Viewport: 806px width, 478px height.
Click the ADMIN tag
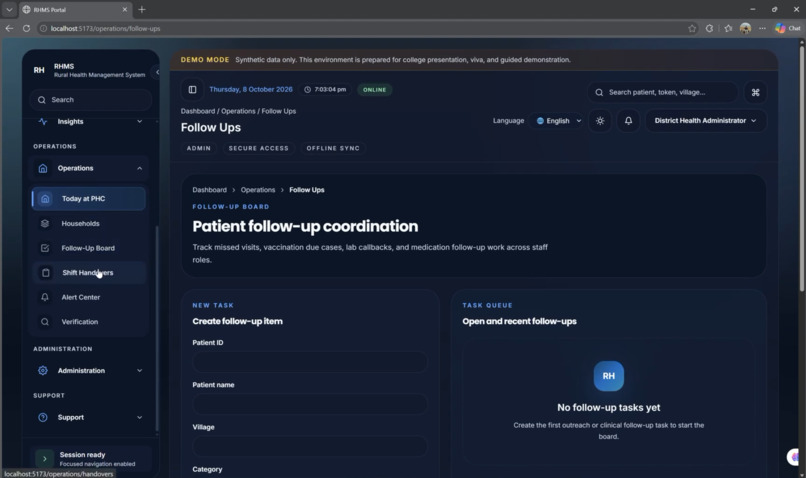[199, 148]
